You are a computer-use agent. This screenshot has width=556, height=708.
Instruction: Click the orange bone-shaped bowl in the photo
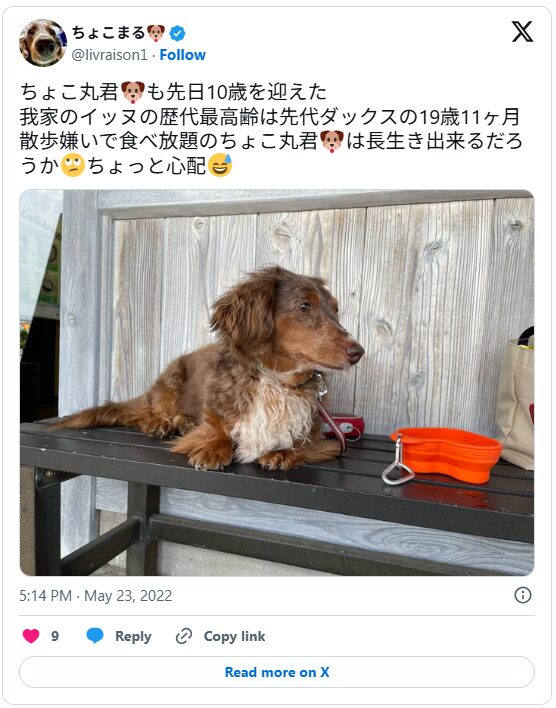446,454
